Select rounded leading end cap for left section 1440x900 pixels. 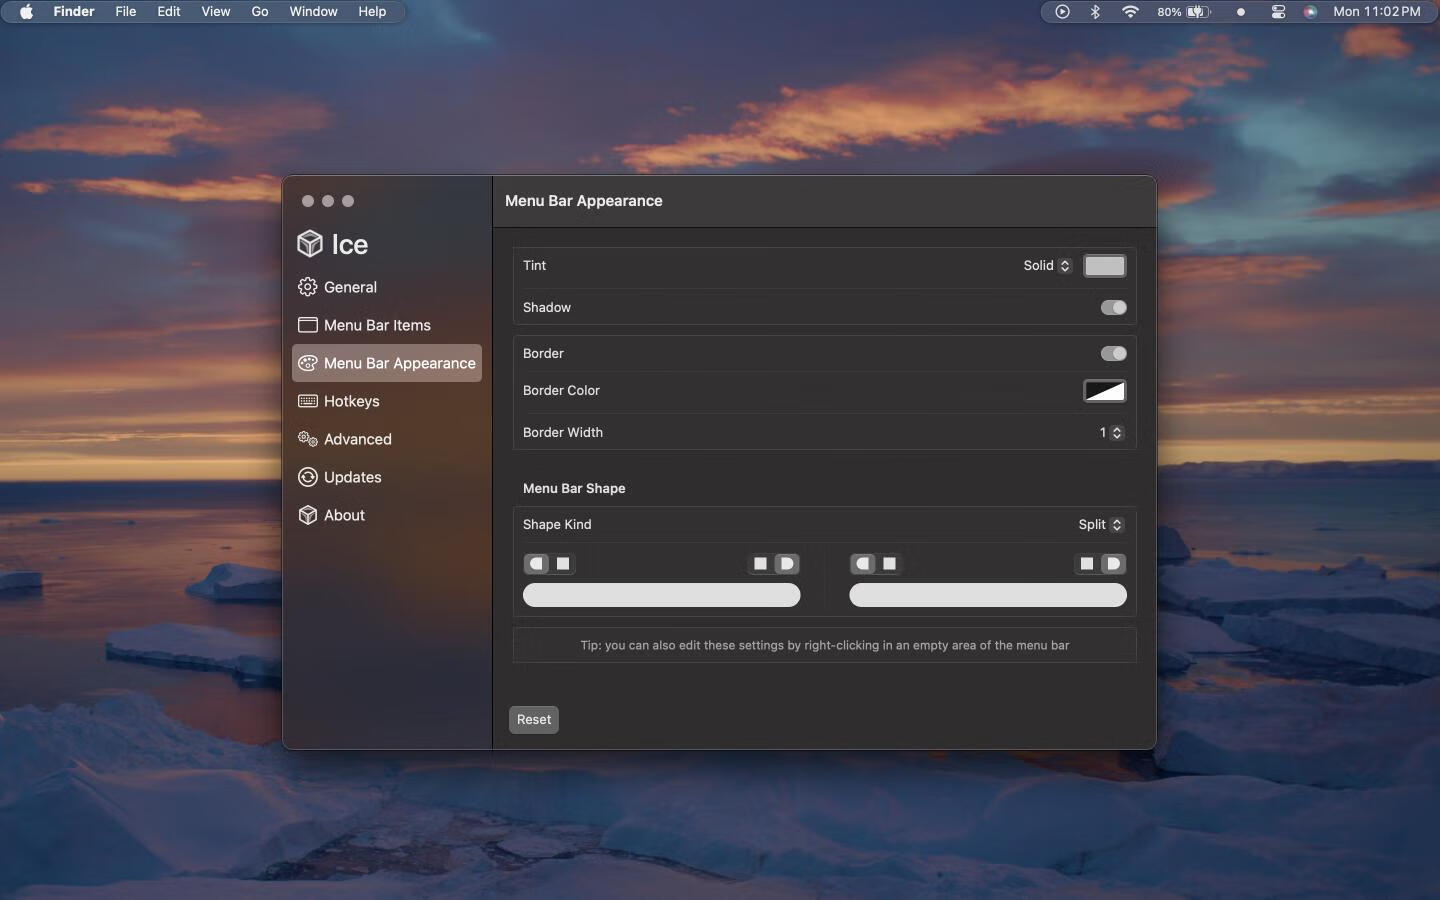(537, 564)
